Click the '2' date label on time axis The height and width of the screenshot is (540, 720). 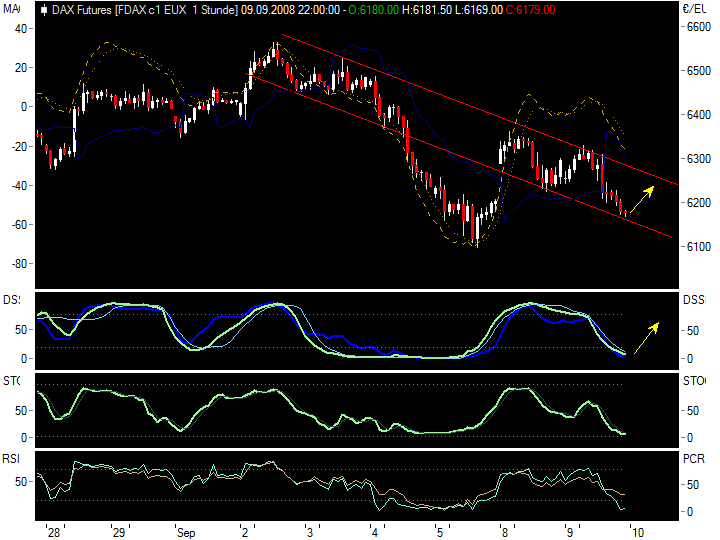point(245,533)
